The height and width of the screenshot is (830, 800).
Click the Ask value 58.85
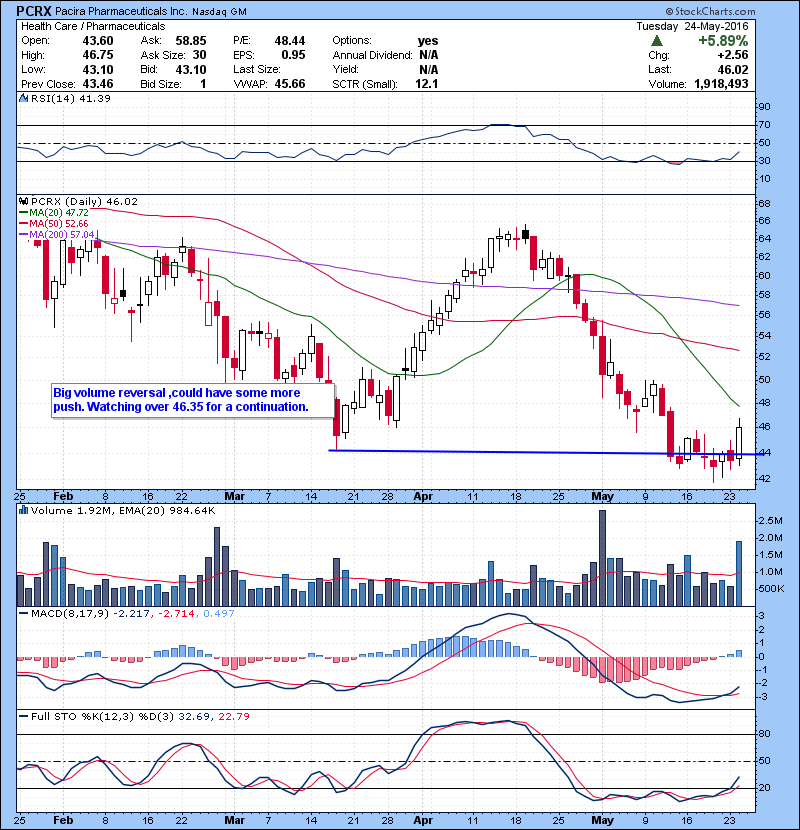point(191,41)
